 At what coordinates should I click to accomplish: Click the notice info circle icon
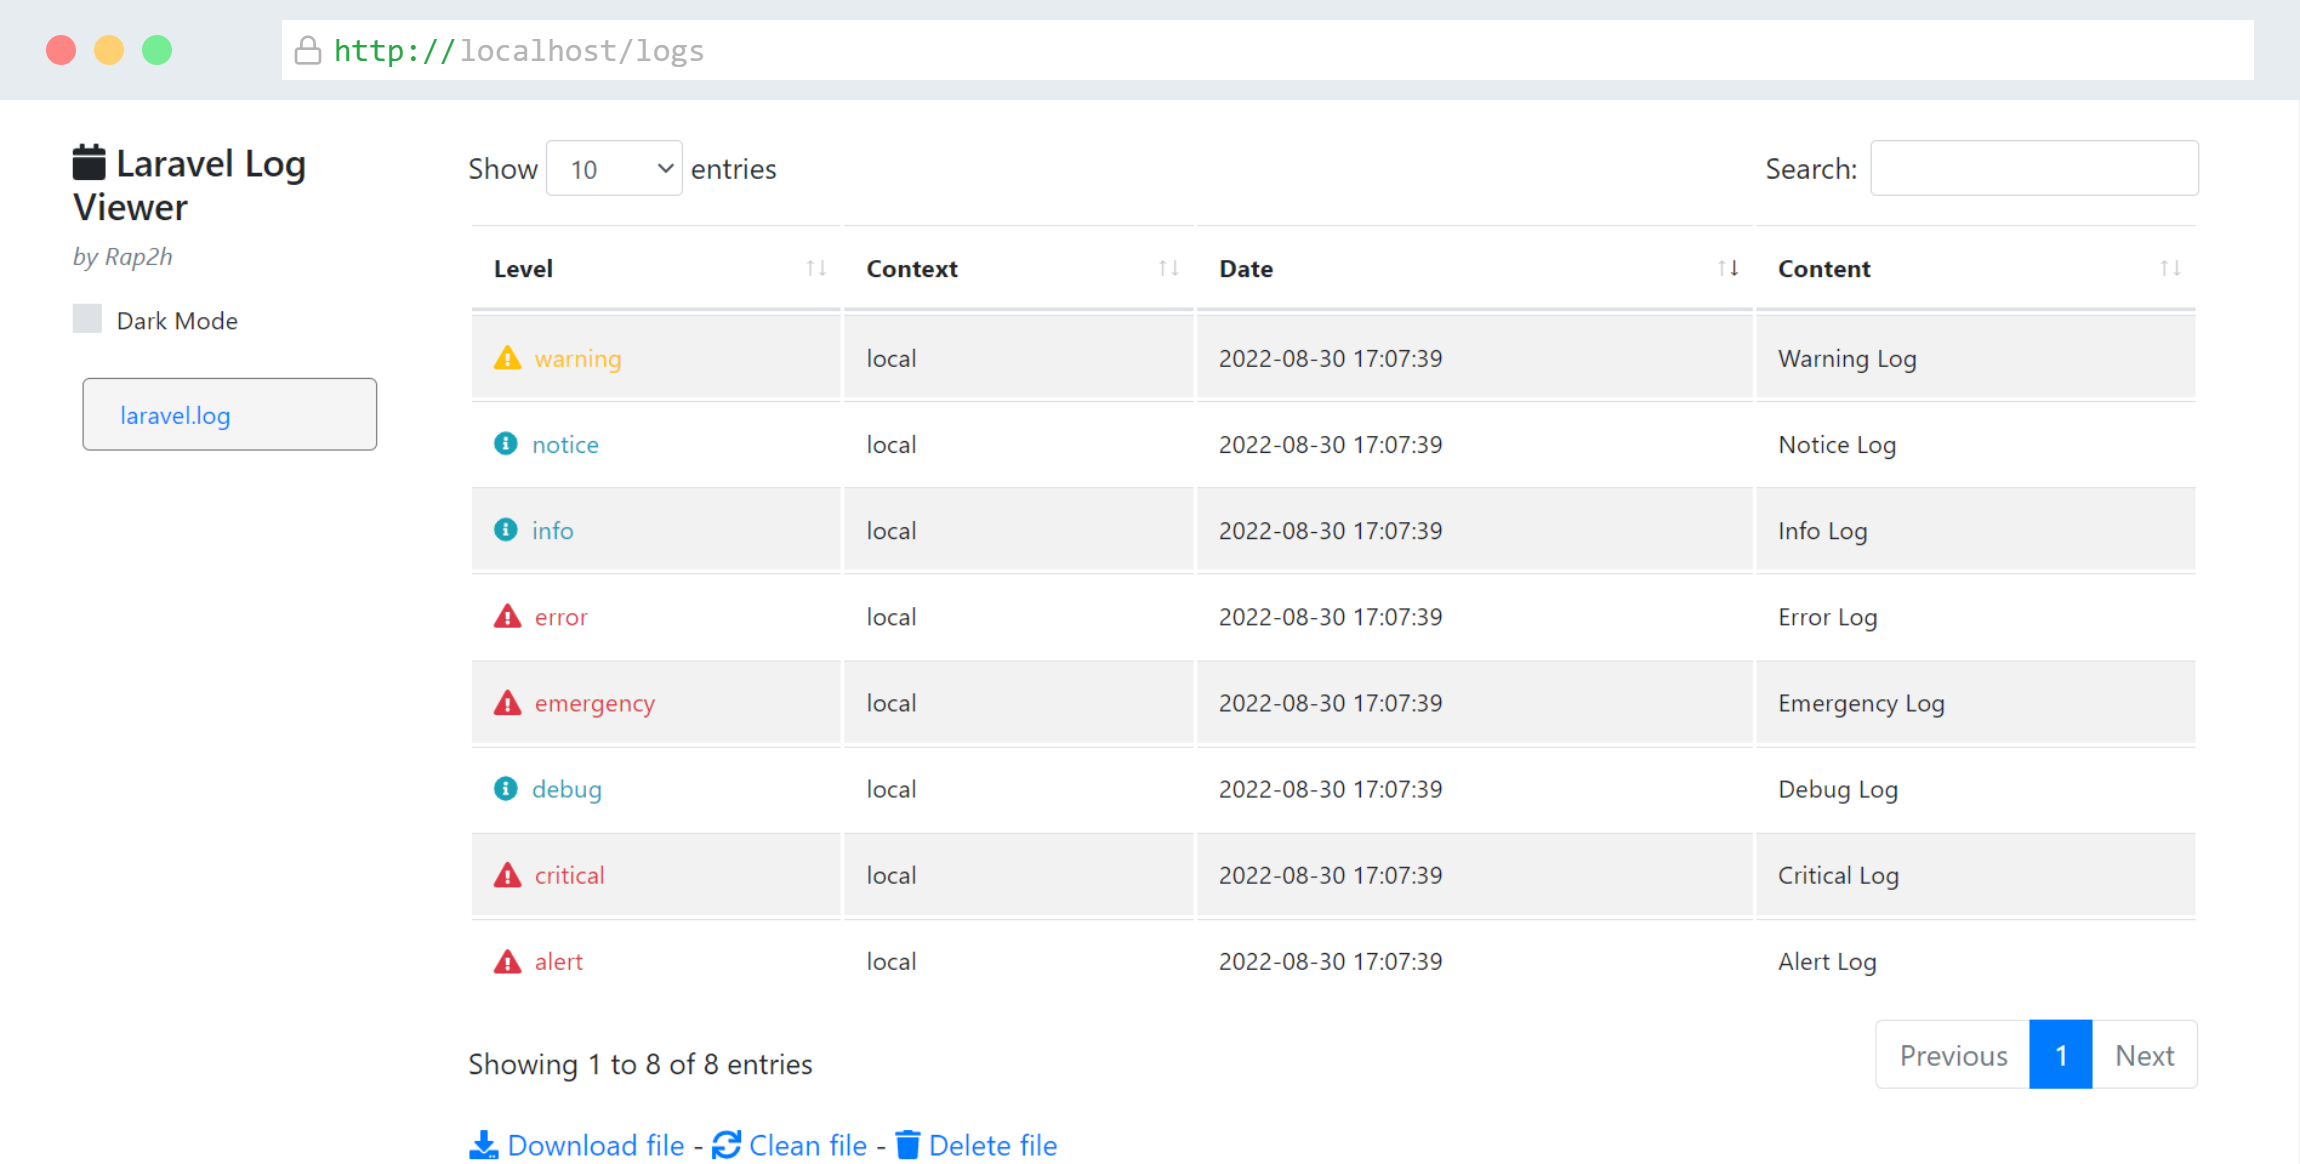(506, 443)
